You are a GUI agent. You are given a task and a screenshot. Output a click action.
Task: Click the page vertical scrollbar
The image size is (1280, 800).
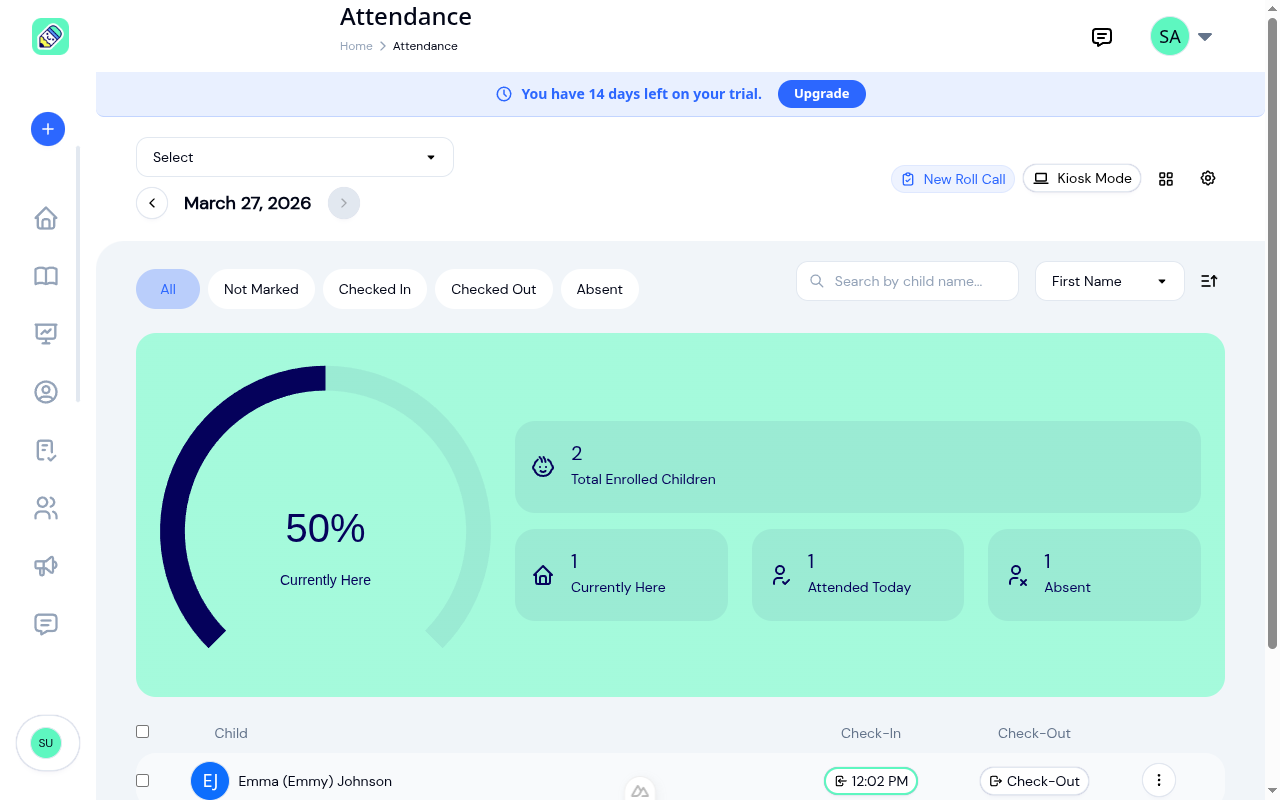pos(1273,335)
